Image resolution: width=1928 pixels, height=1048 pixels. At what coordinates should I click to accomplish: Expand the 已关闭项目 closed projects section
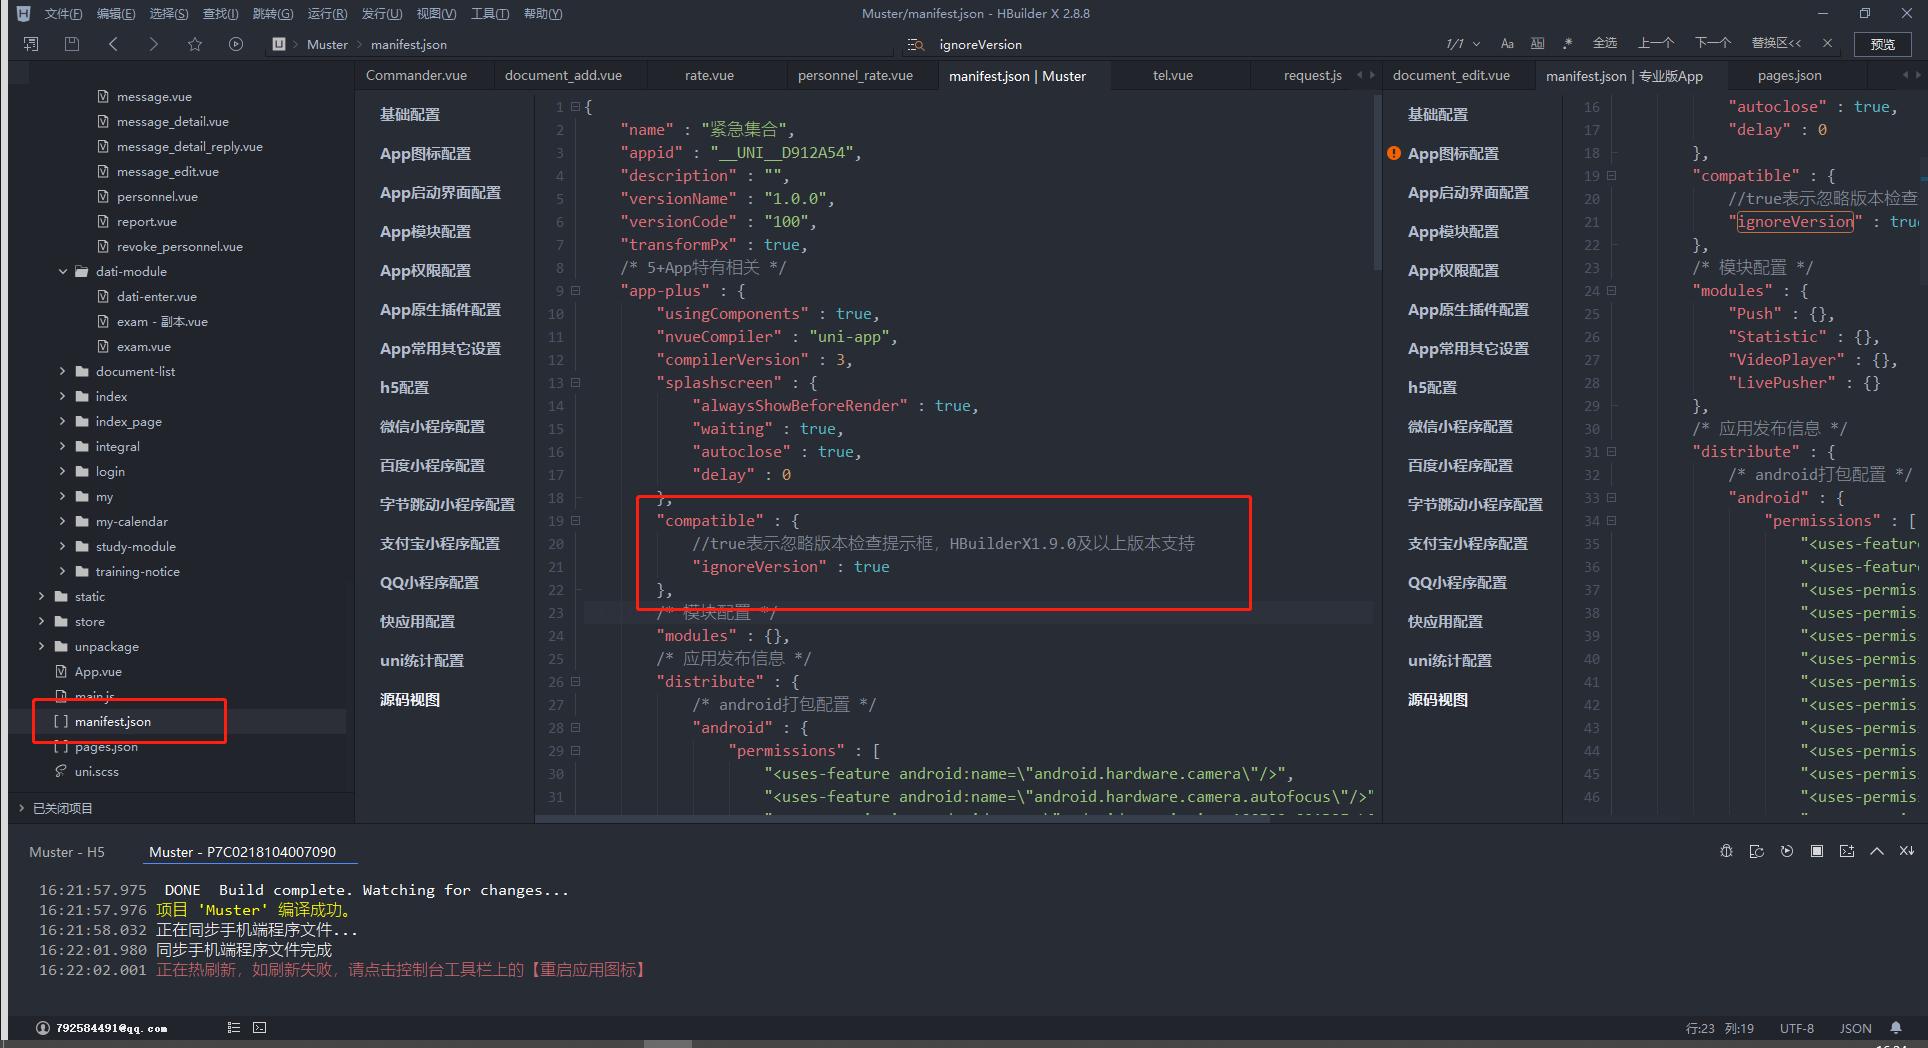tap(22, 808)
